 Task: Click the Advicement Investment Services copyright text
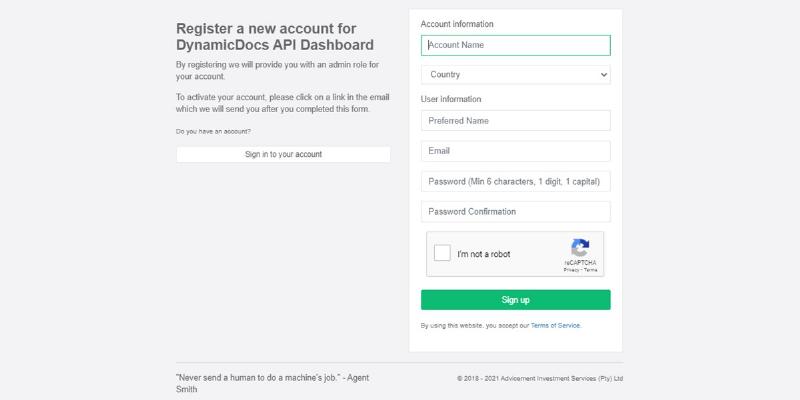point(540,379)
